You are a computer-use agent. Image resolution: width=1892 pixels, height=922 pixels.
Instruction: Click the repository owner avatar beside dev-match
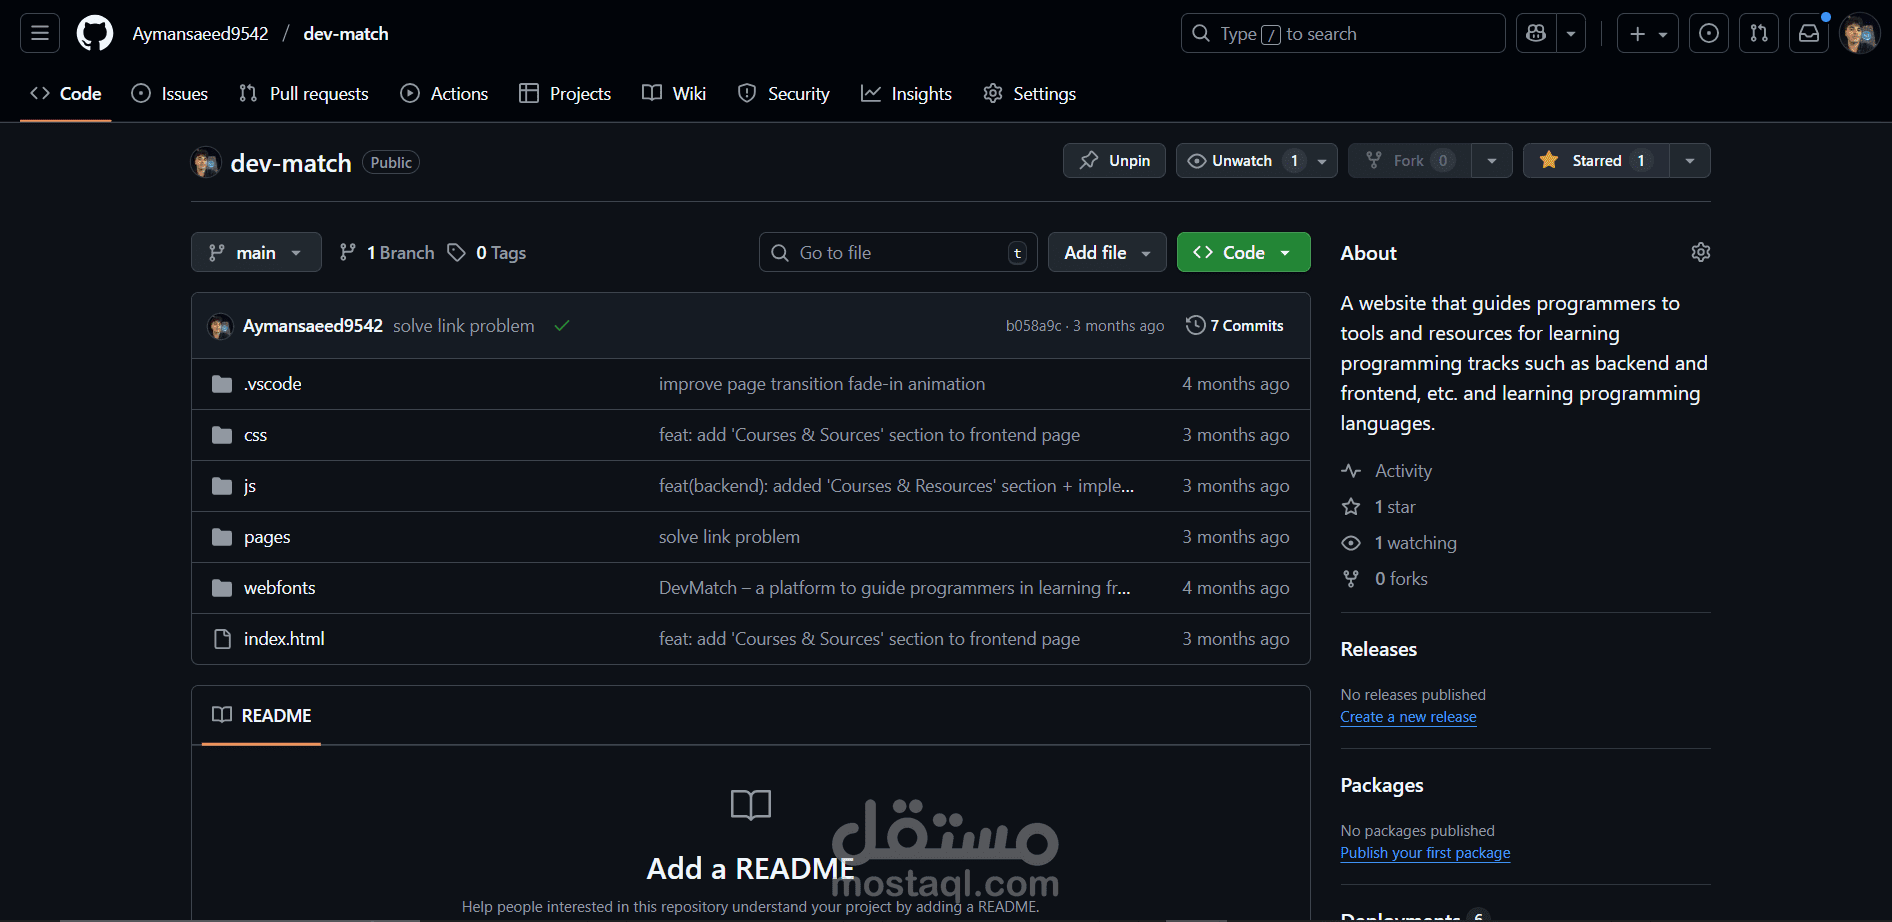206,162
